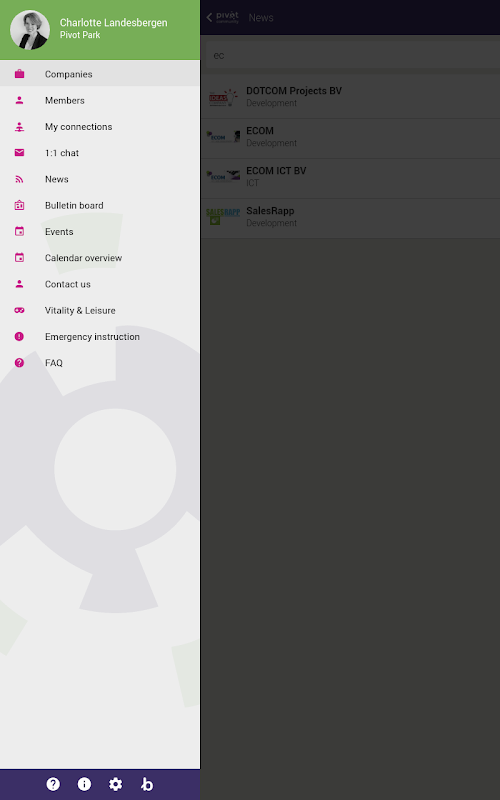Open 1:1 chat
The image size is (500, 800).
[100, 153]
